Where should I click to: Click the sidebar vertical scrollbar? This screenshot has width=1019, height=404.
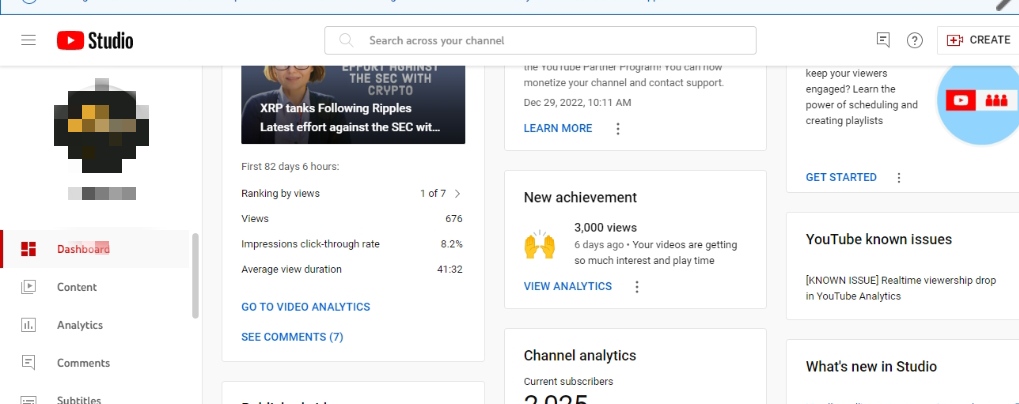[195, 276]
